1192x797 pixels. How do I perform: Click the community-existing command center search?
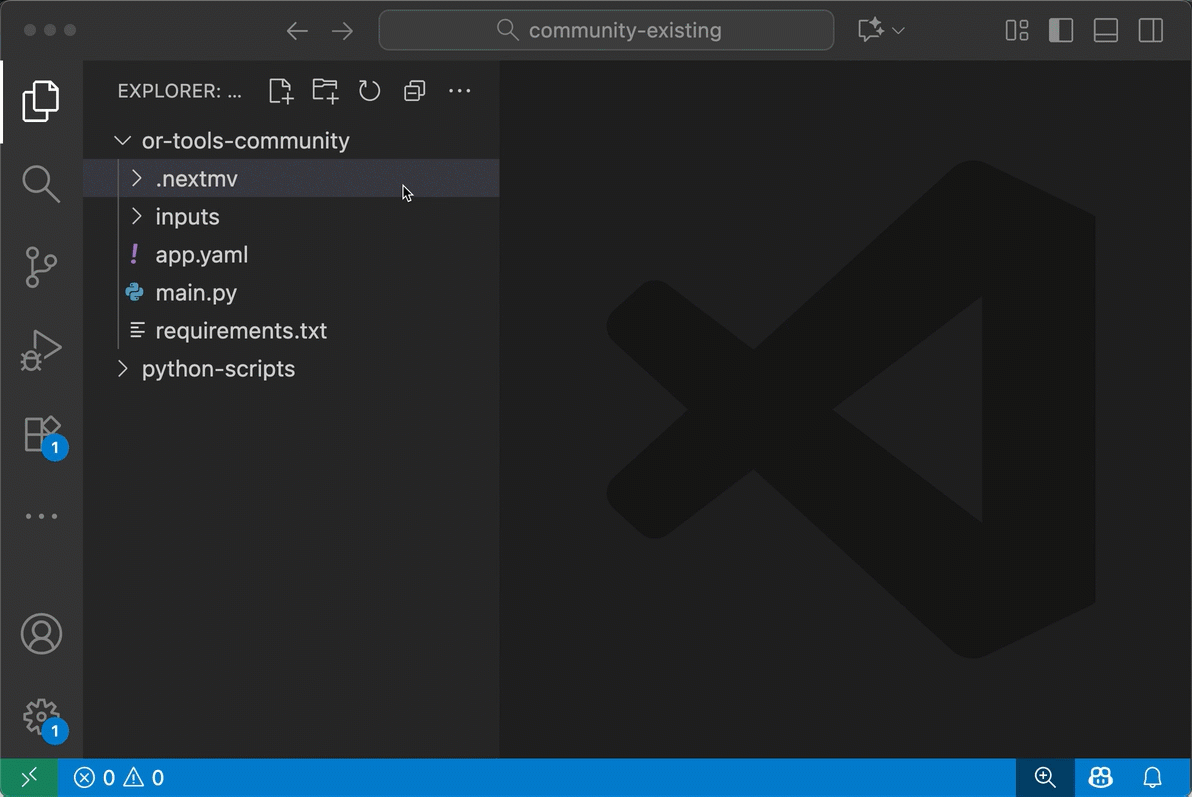606,30
